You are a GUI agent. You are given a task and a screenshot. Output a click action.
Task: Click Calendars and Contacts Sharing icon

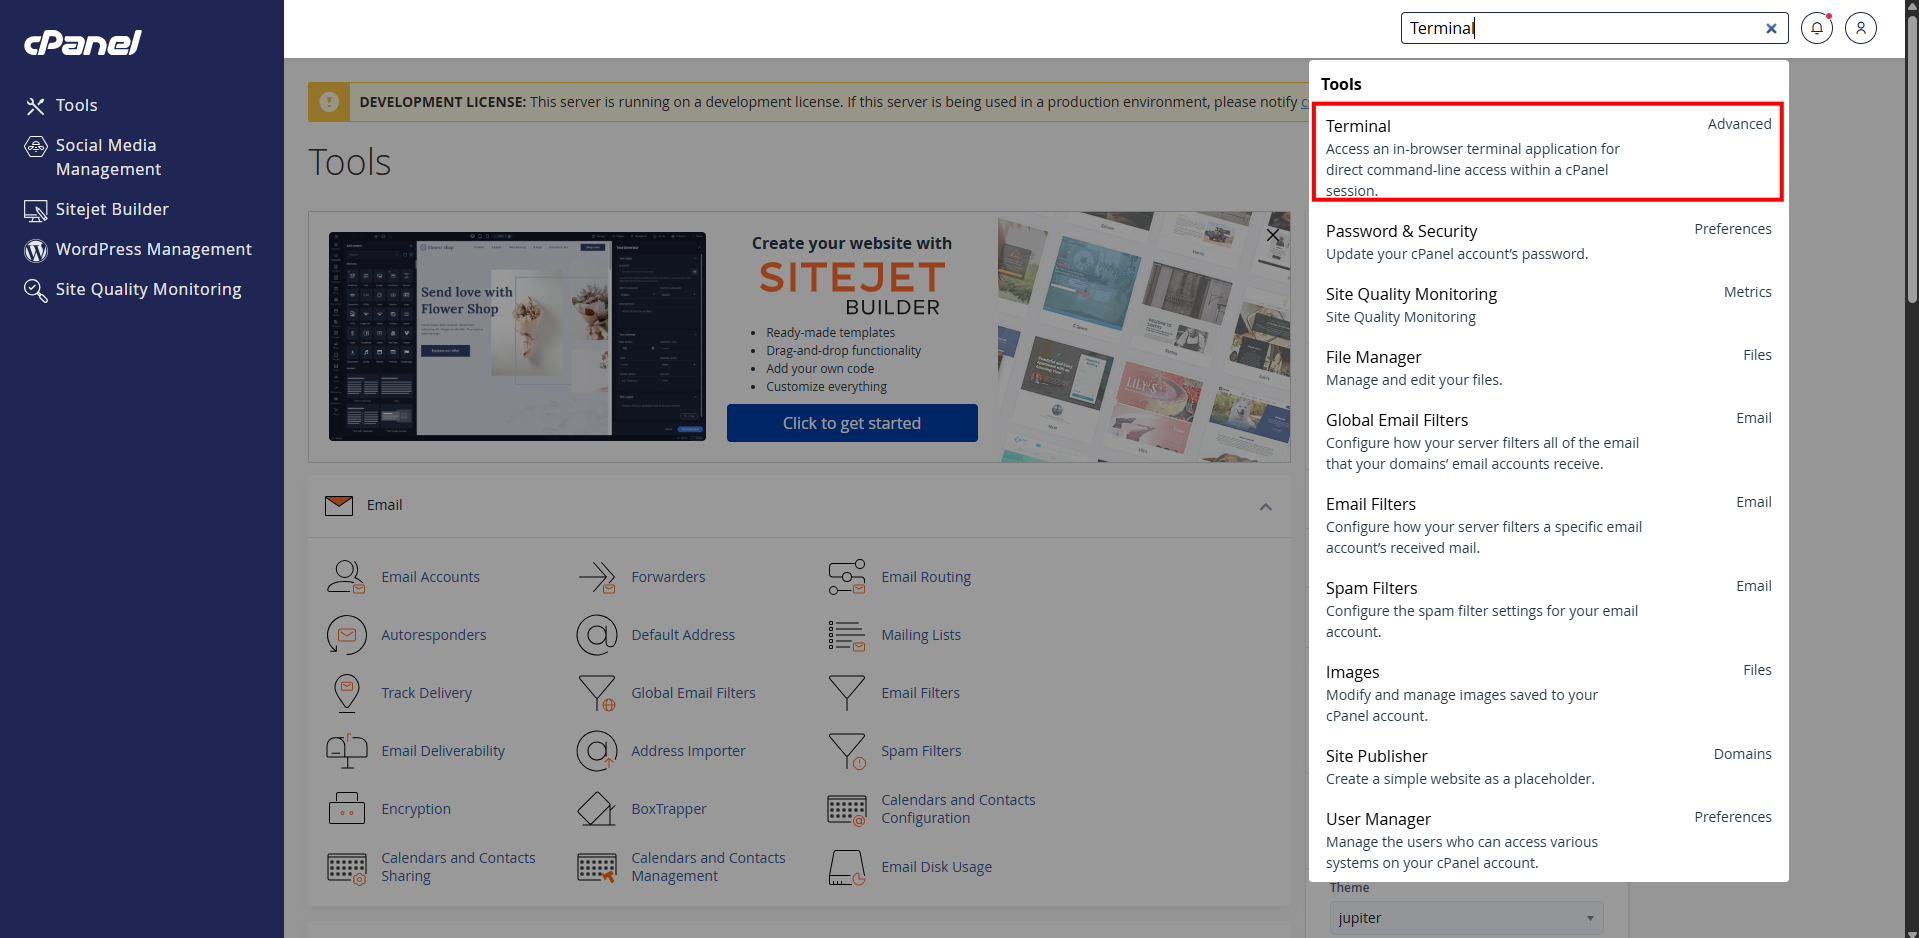point(347,868)
